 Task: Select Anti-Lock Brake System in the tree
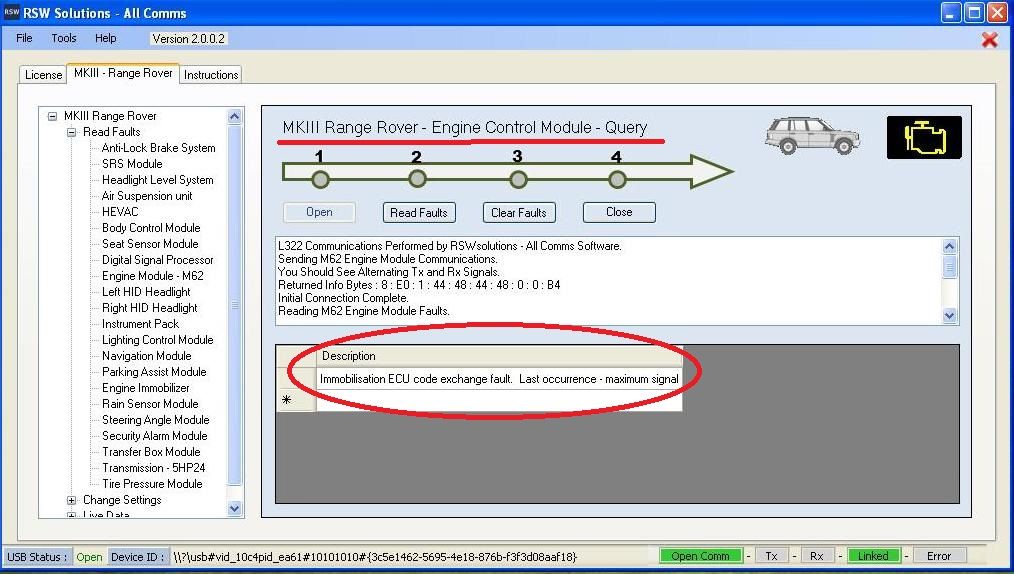158,148
